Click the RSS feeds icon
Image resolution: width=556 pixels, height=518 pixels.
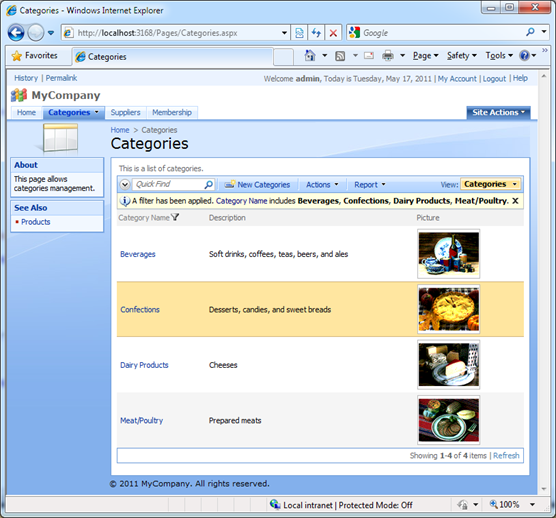340,56
